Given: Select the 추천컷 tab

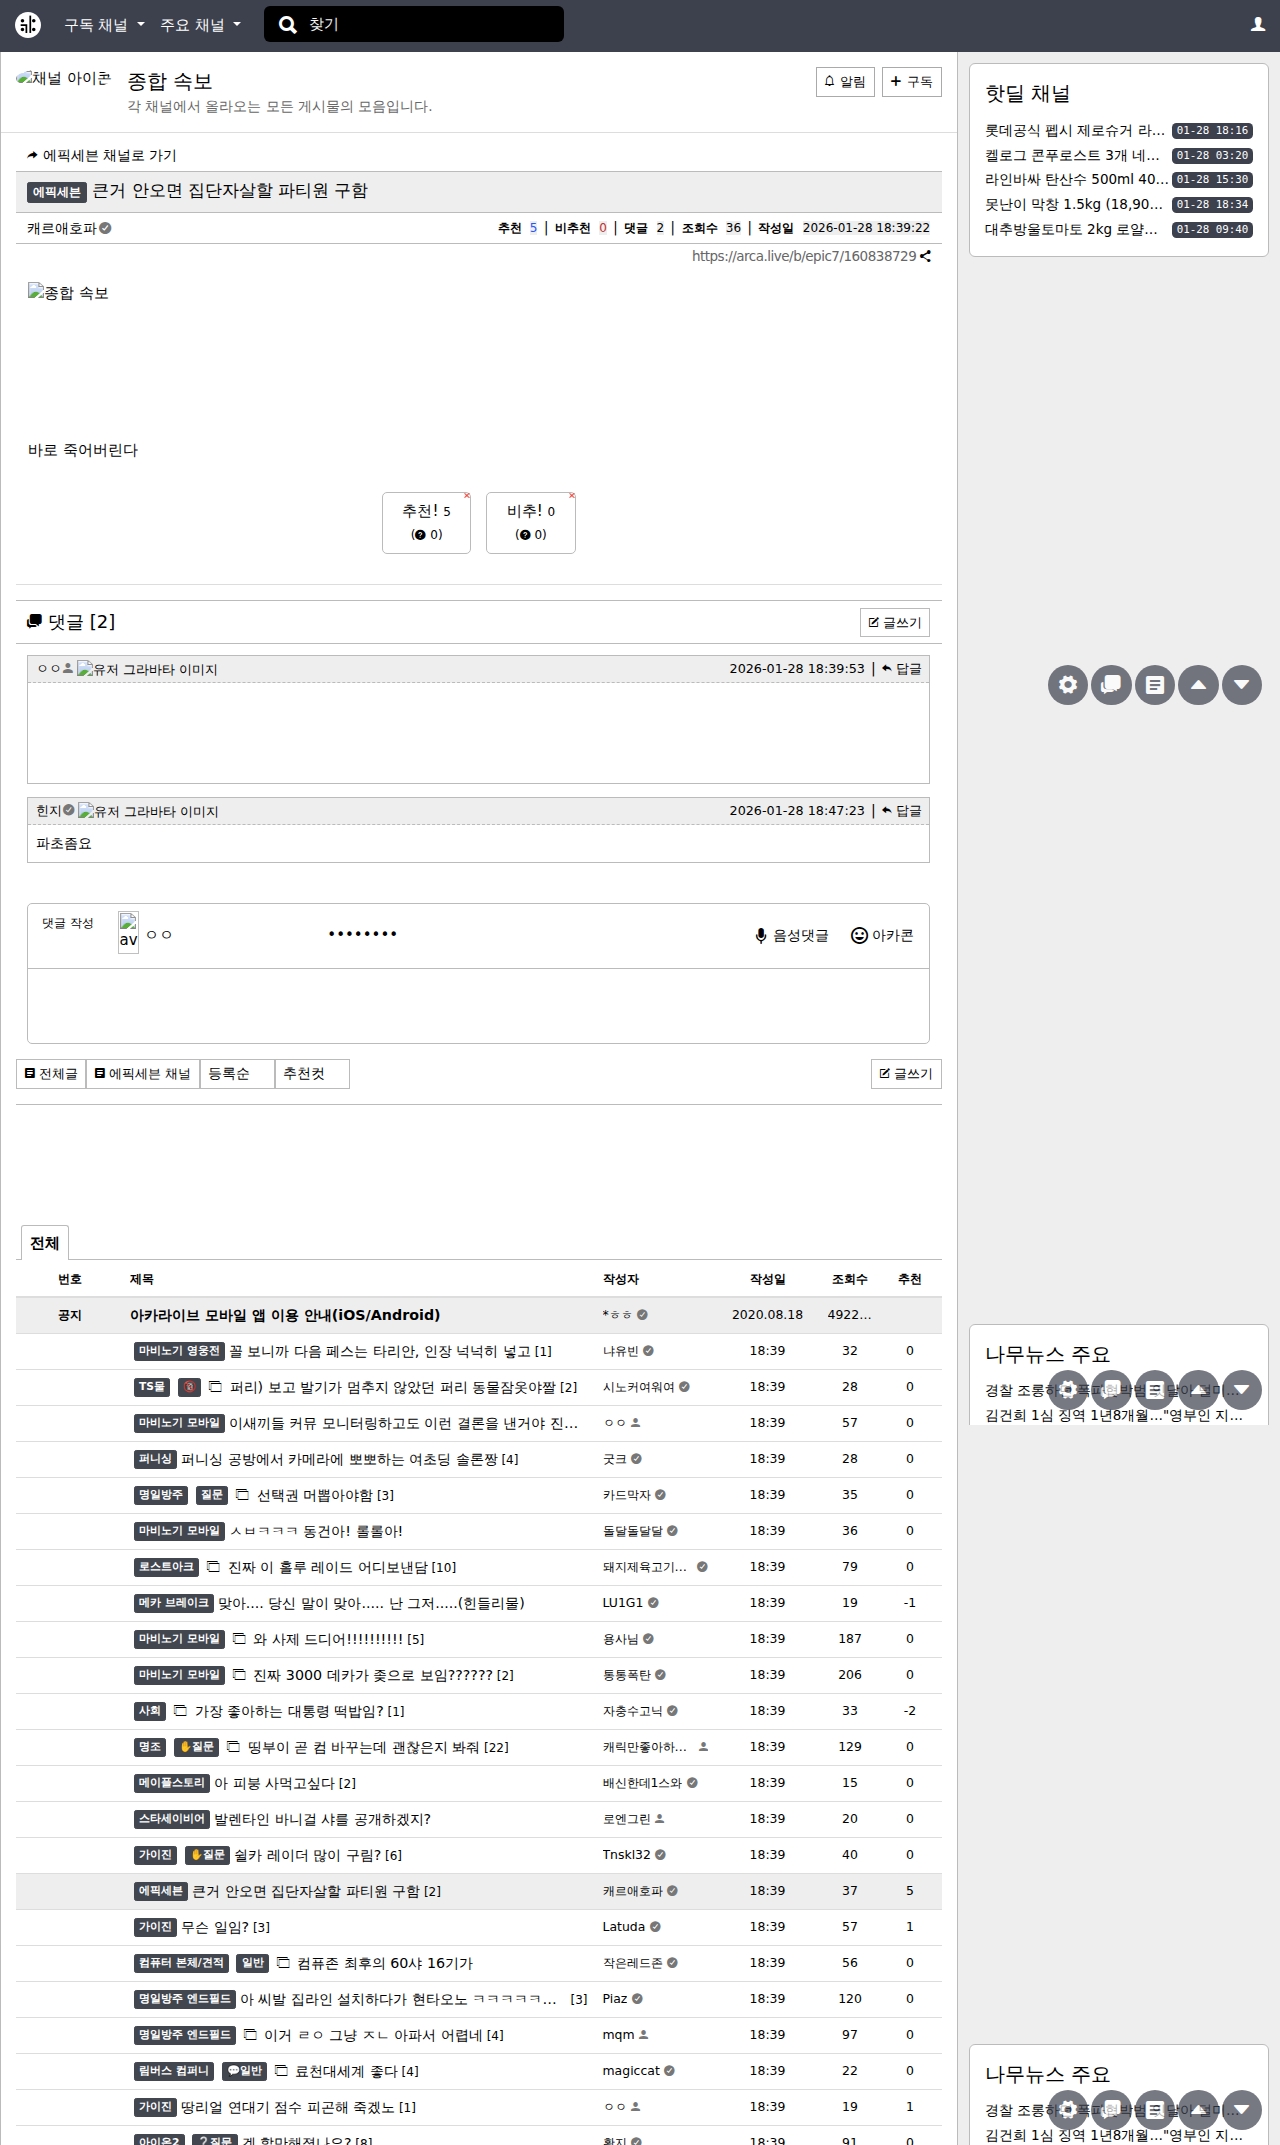Looking at the screenshot, I should pos(312,1074).
